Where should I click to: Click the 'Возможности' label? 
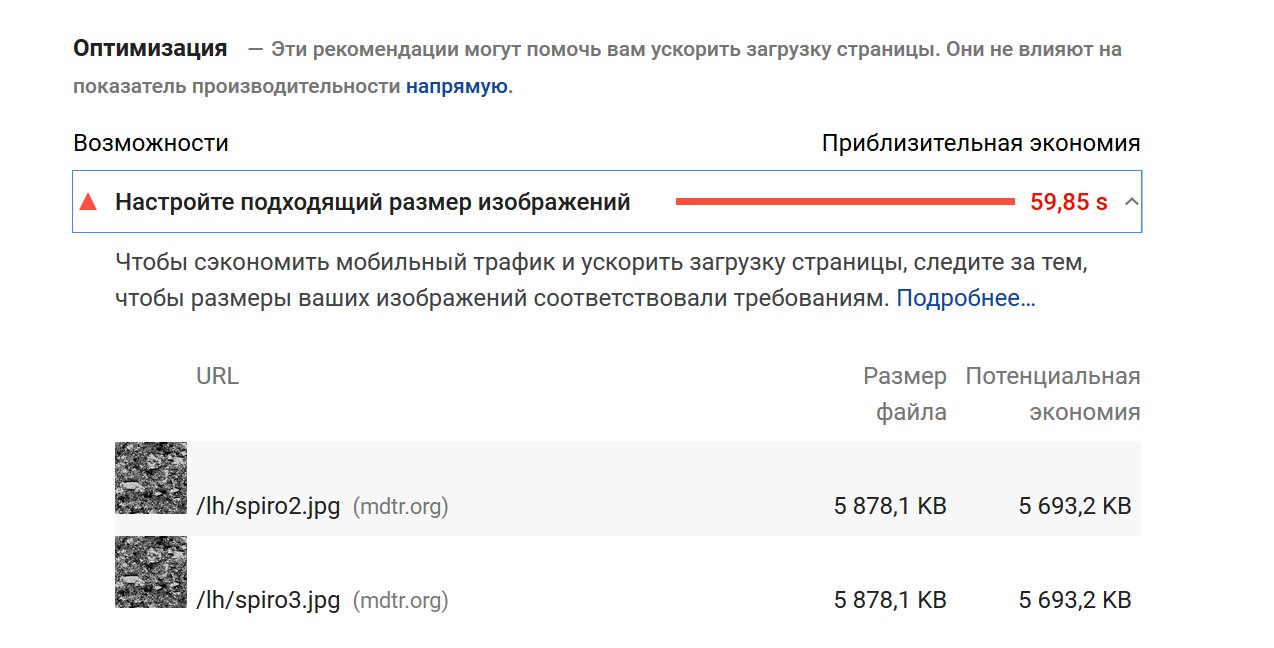151,143
